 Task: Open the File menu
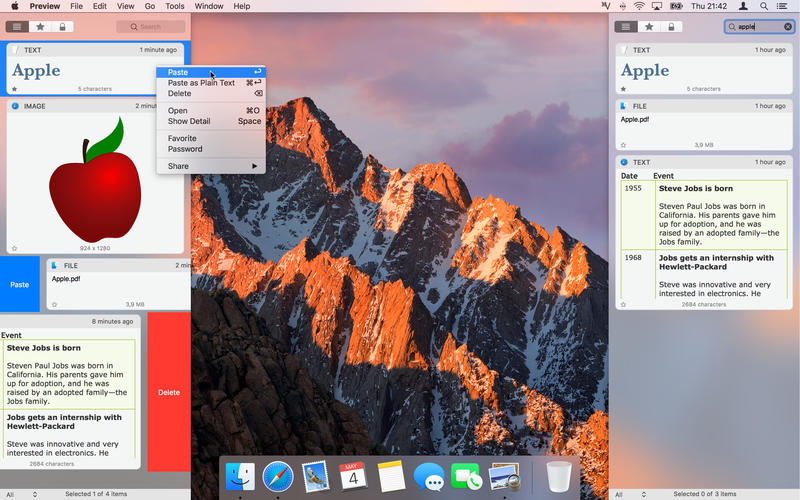[77, 6]
